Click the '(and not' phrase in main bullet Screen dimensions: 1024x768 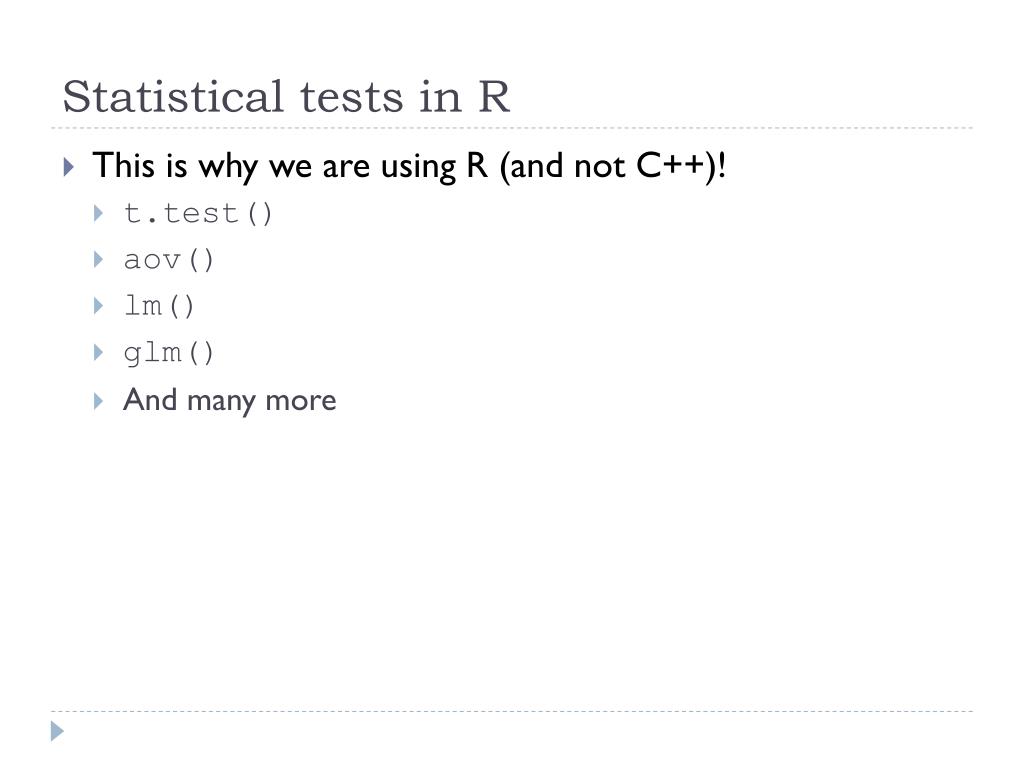tap(563, 166)
